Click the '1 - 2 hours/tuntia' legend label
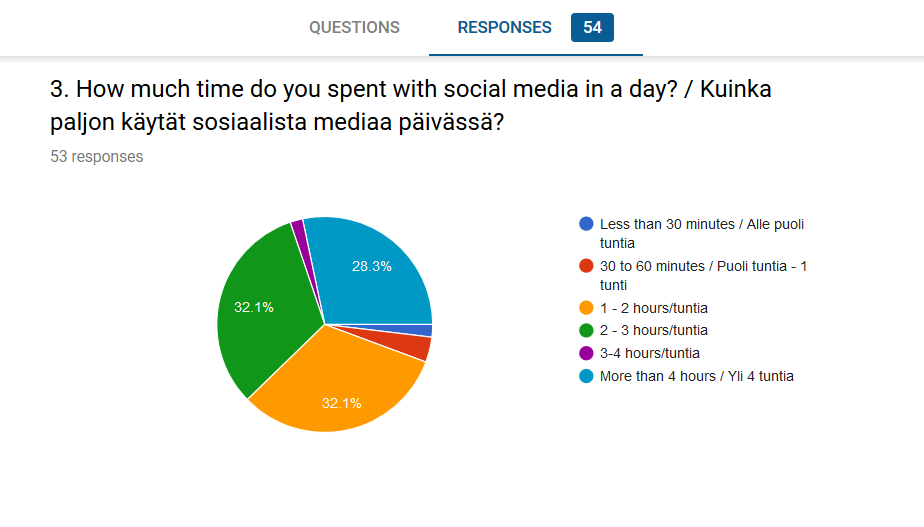The width and height of the screenshot is (924, 527). point(654,308)
